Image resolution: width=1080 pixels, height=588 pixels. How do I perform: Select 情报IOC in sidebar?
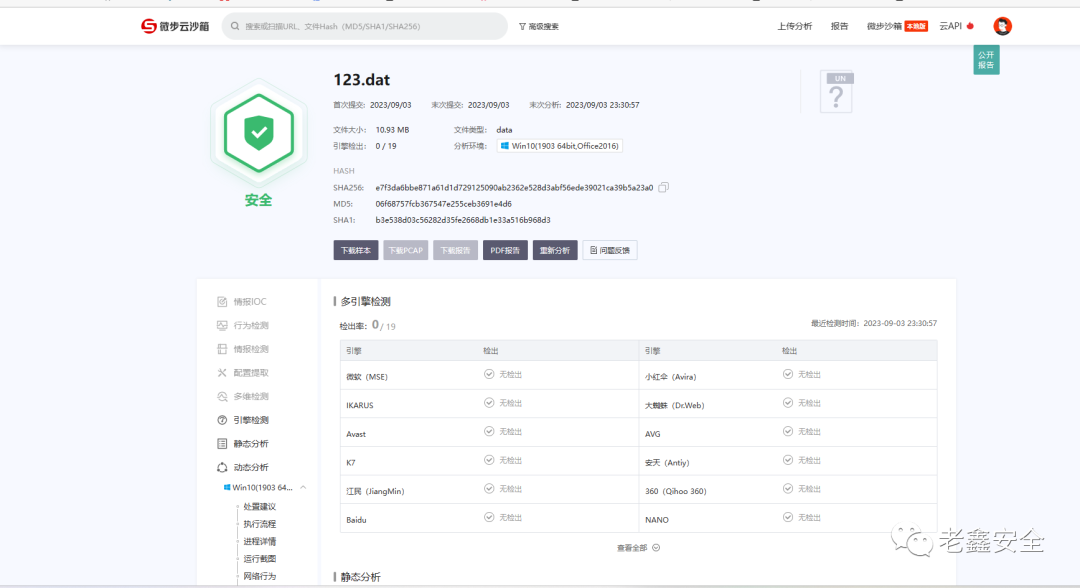pos(249,302)
